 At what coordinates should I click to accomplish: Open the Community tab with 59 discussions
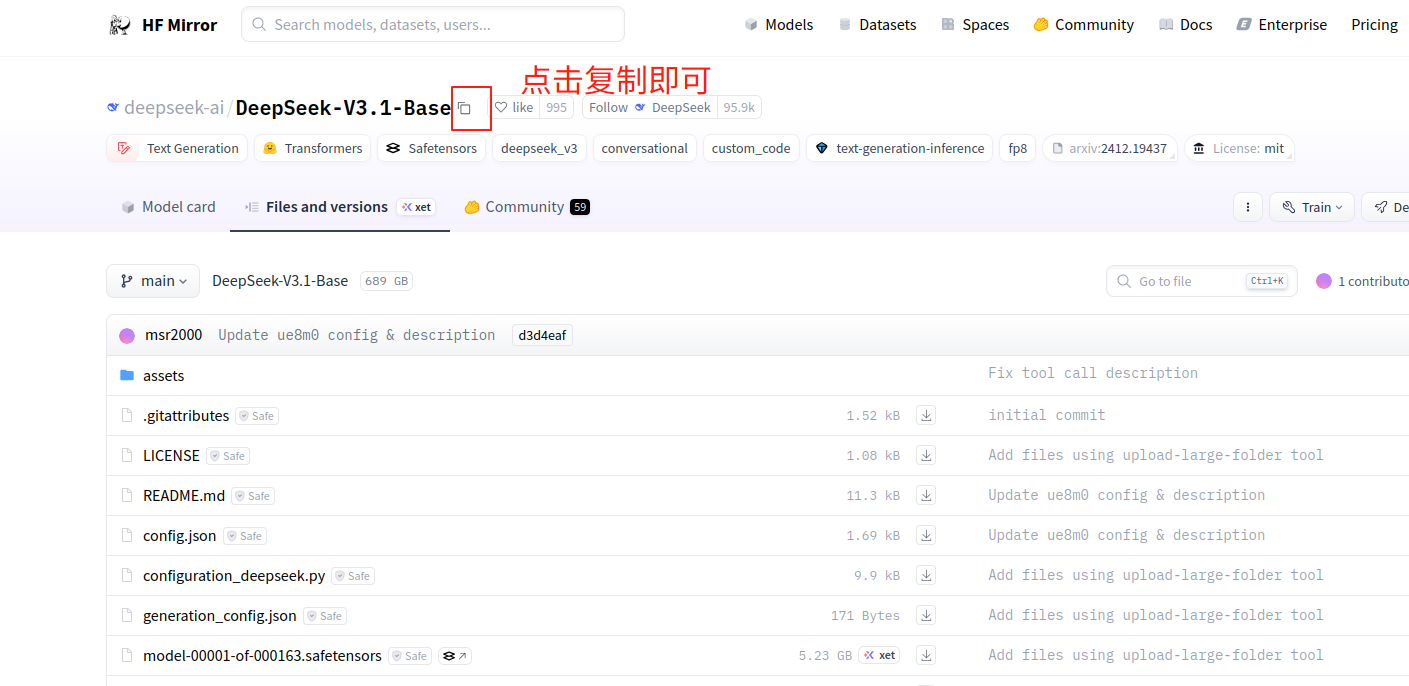tap(527, 207)
